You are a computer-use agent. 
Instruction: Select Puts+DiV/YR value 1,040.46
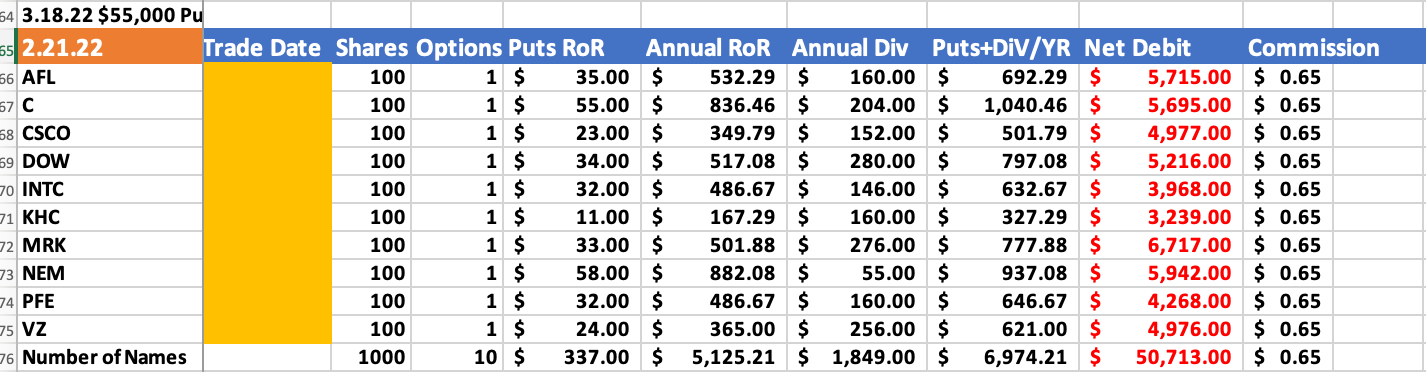(1003, 105)
